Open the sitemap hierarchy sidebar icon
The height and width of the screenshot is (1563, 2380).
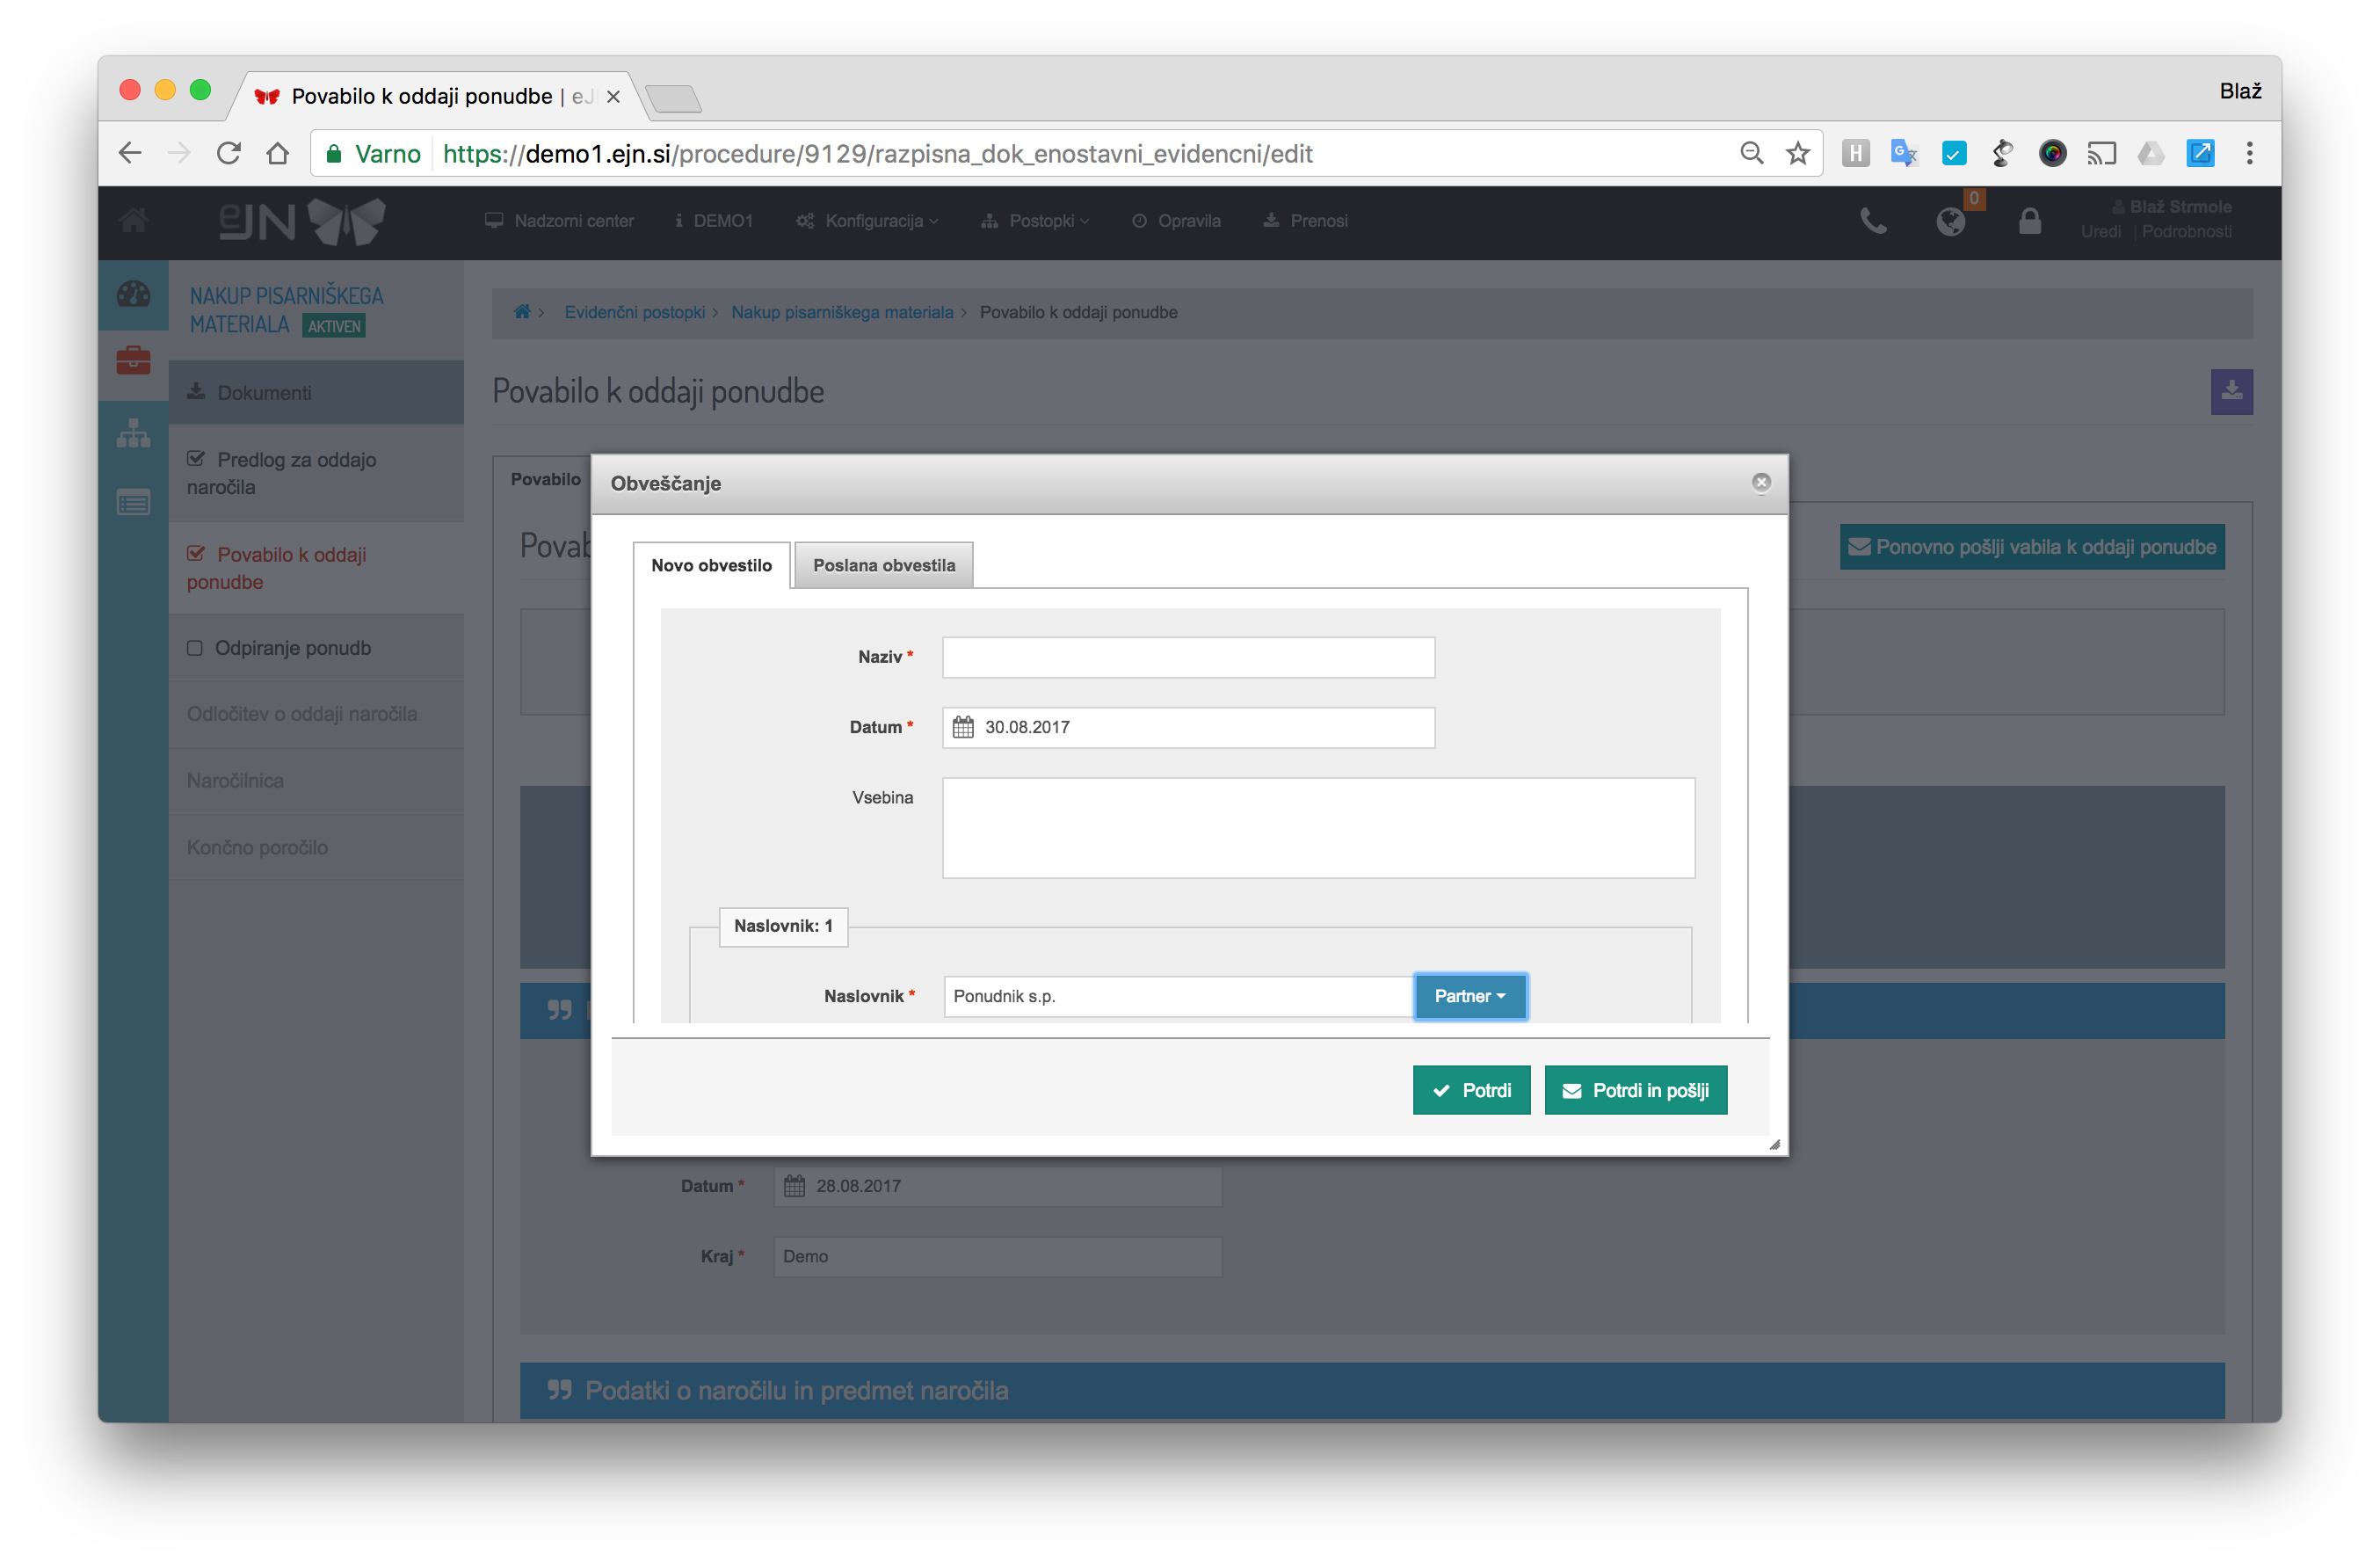133,432
